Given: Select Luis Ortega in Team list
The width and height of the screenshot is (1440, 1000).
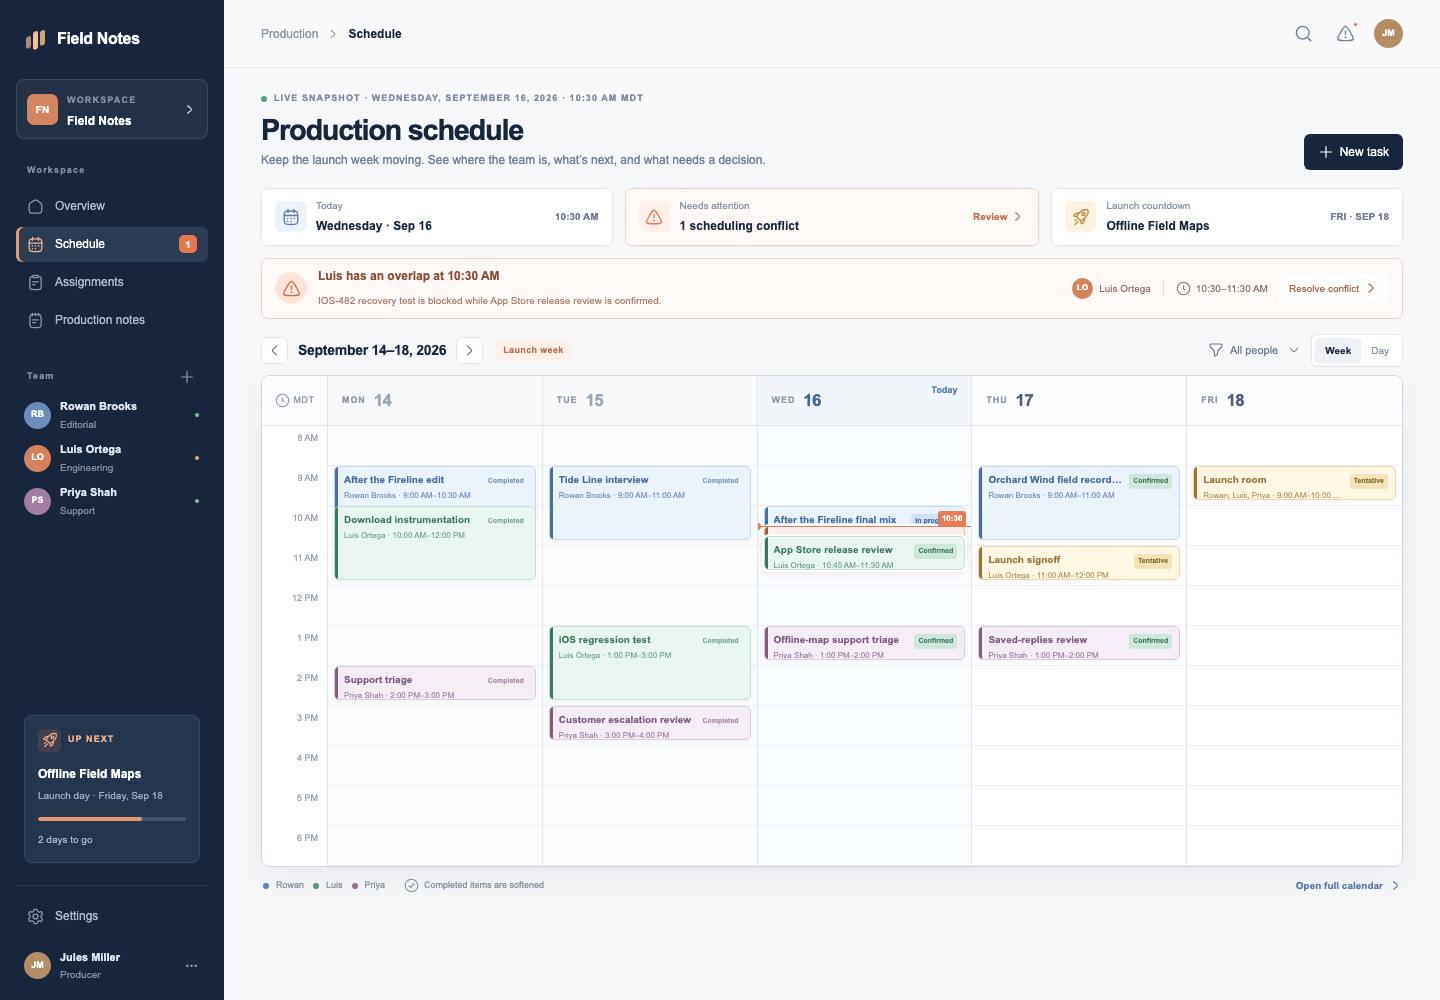Looking at the screenshot, I should (x=112, y=458).
